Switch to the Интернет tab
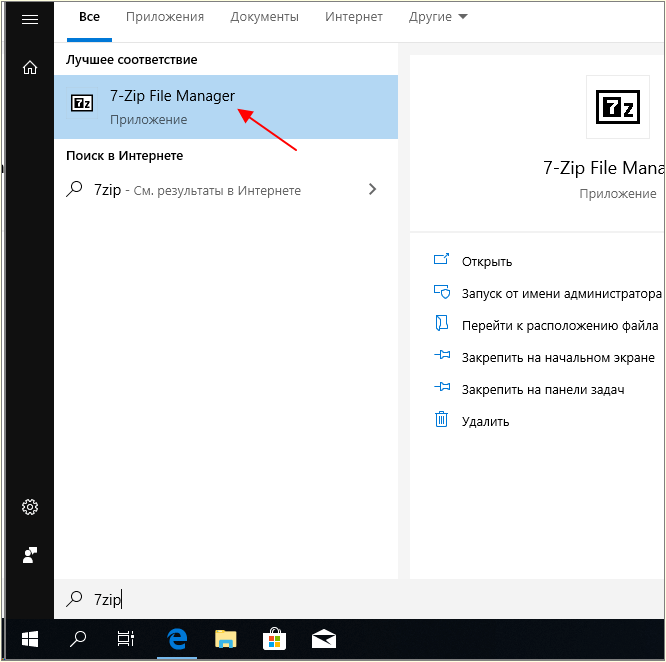This screenshot has height=662, width=666. tap(354, 17)
